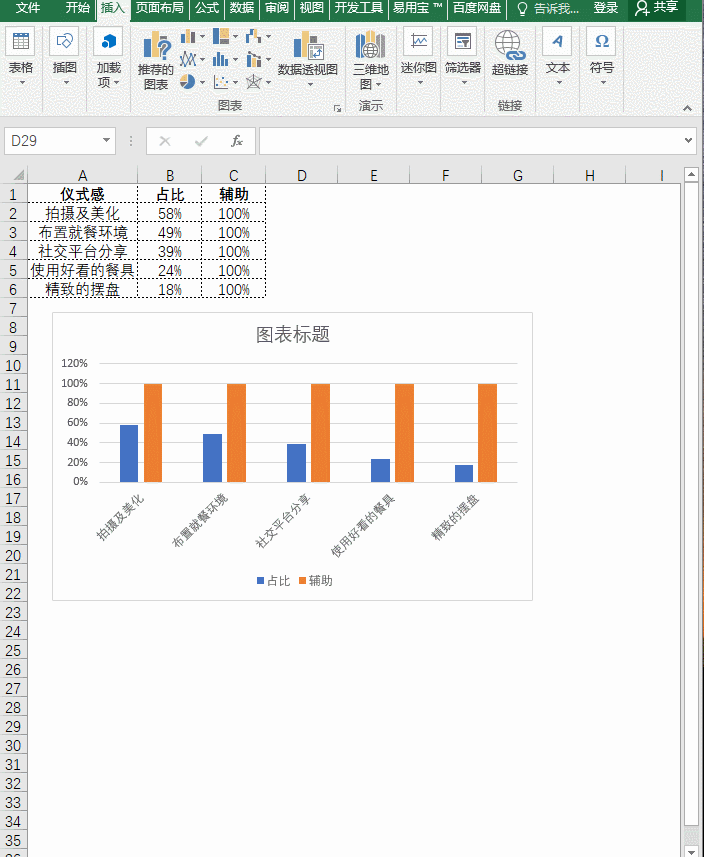Click the Share (共享) person icon

[x=642, y=8]
